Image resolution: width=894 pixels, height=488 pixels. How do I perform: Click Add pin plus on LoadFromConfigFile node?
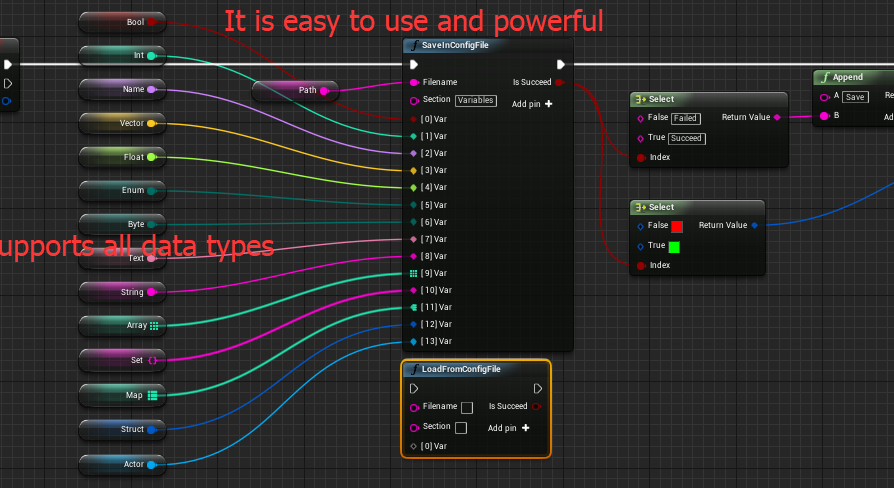click(x=525, y=427)
